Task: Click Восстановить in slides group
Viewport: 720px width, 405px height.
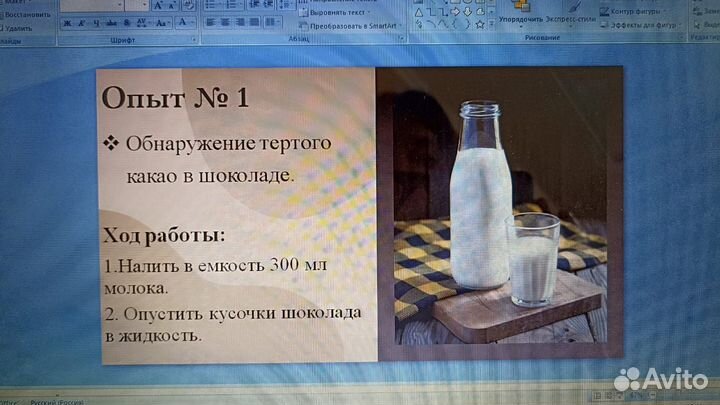Action: click(x=25, y=15)
